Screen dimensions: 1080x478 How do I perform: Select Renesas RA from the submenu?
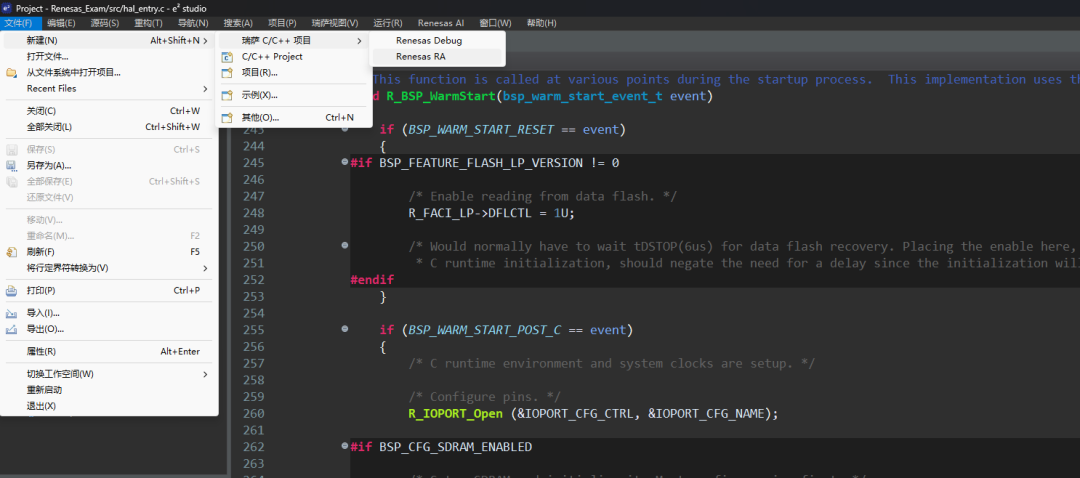coord(420,57)
